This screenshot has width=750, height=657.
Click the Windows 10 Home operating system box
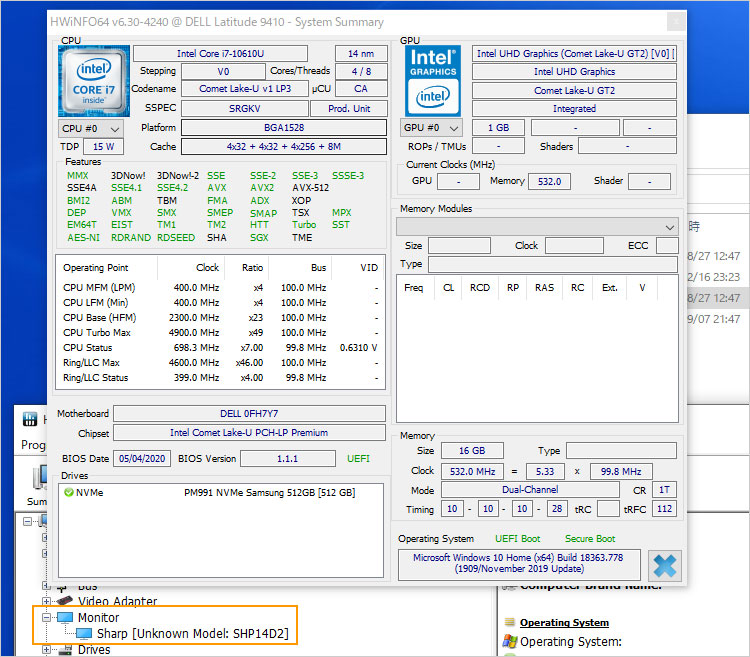tap(518, 563)
